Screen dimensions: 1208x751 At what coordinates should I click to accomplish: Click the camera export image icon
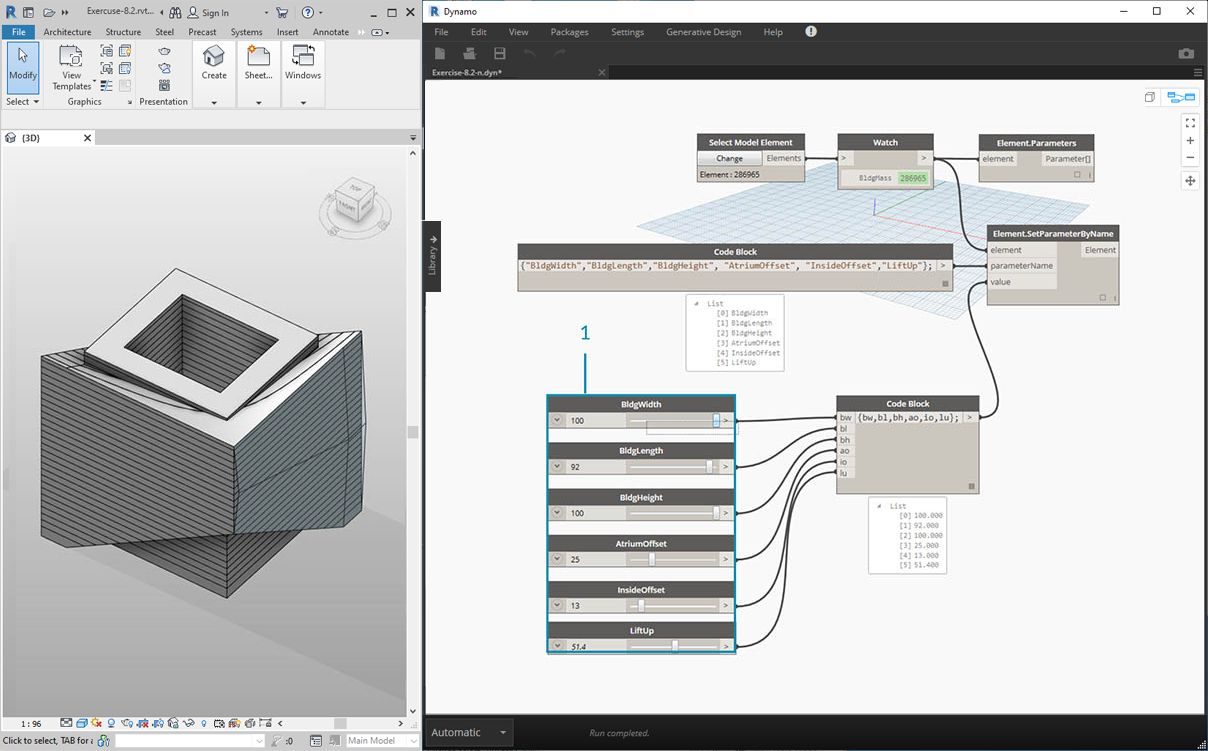(1186, 53)
